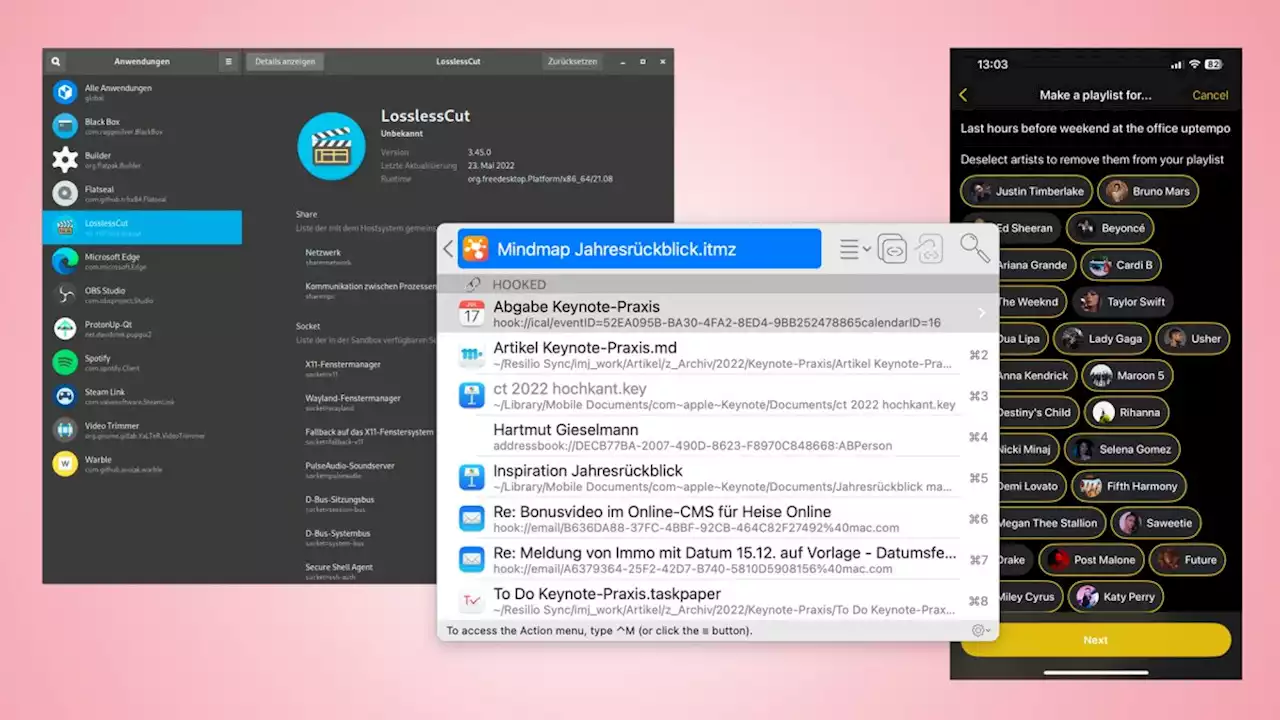Open To Do Keynote-Praxis.taskpaper entry
This screenshot has width=1280, height=720.
(718, 601)
